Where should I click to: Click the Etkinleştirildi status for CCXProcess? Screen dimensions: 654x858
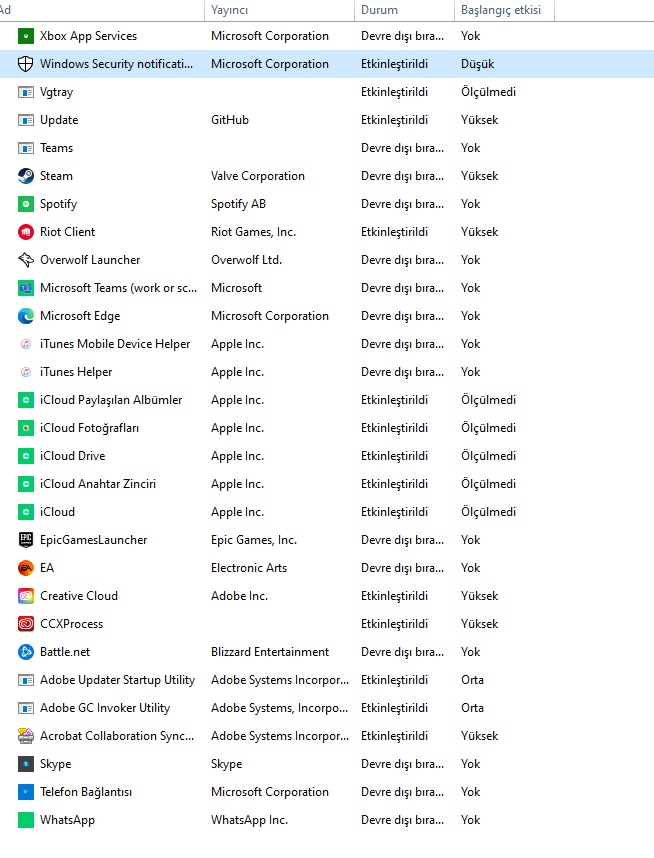point(394,624)
